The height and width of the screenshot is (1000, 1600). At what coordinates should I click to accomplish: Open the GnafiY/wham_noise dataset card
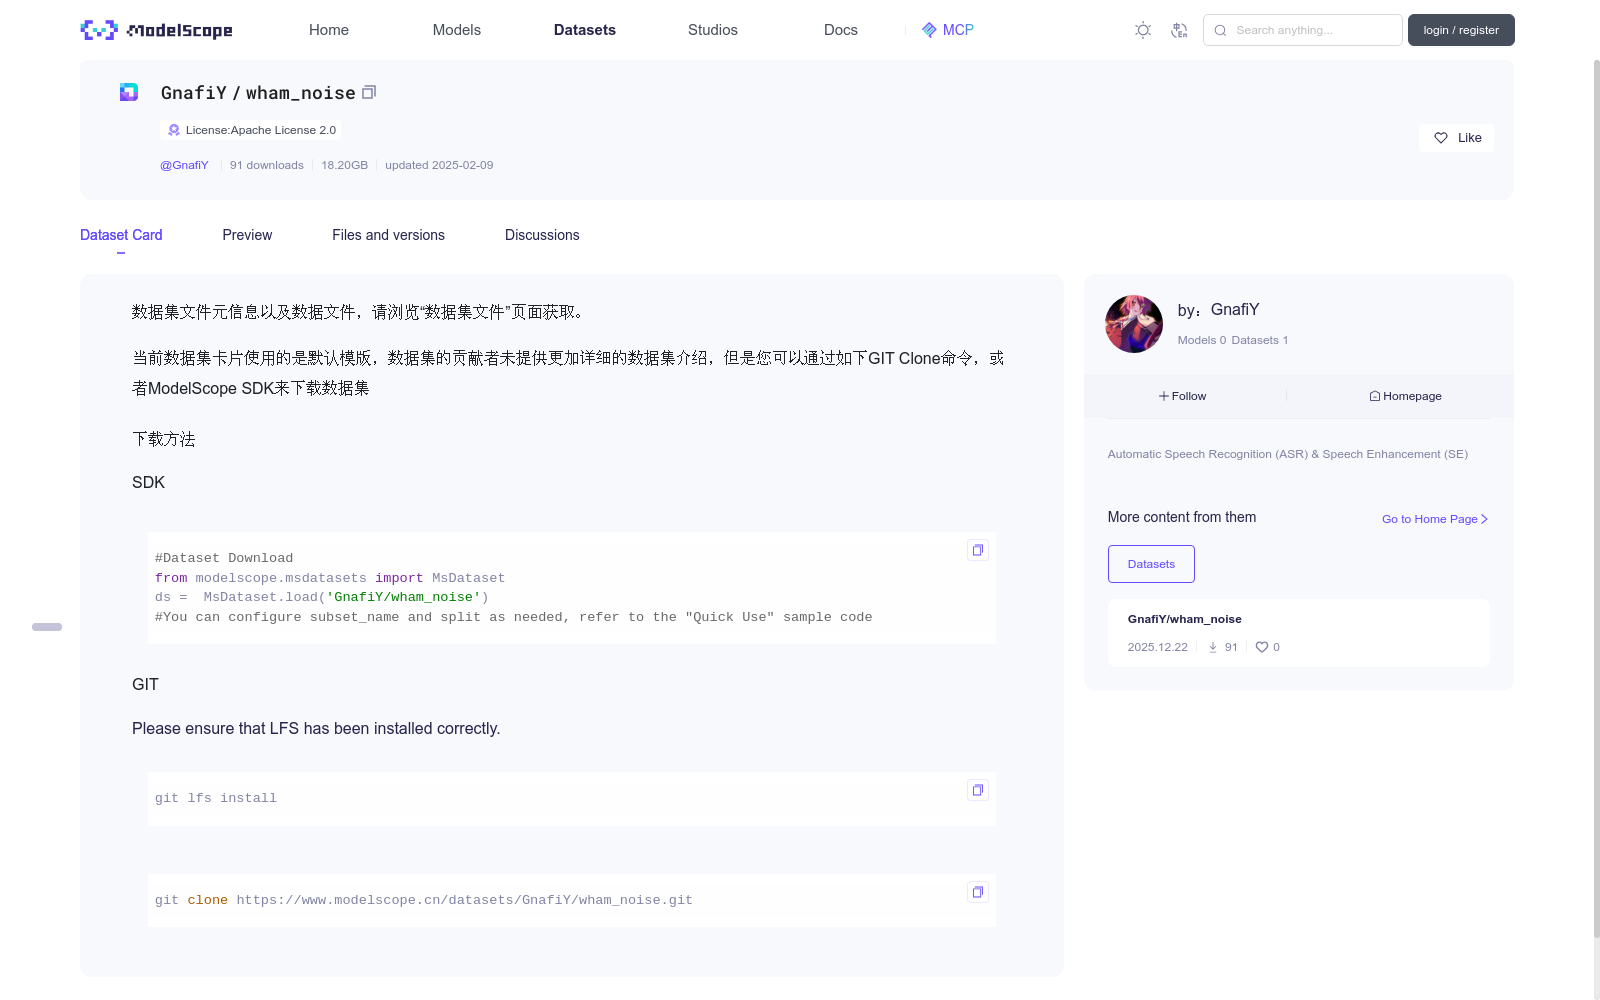(x=1299, y=633)
